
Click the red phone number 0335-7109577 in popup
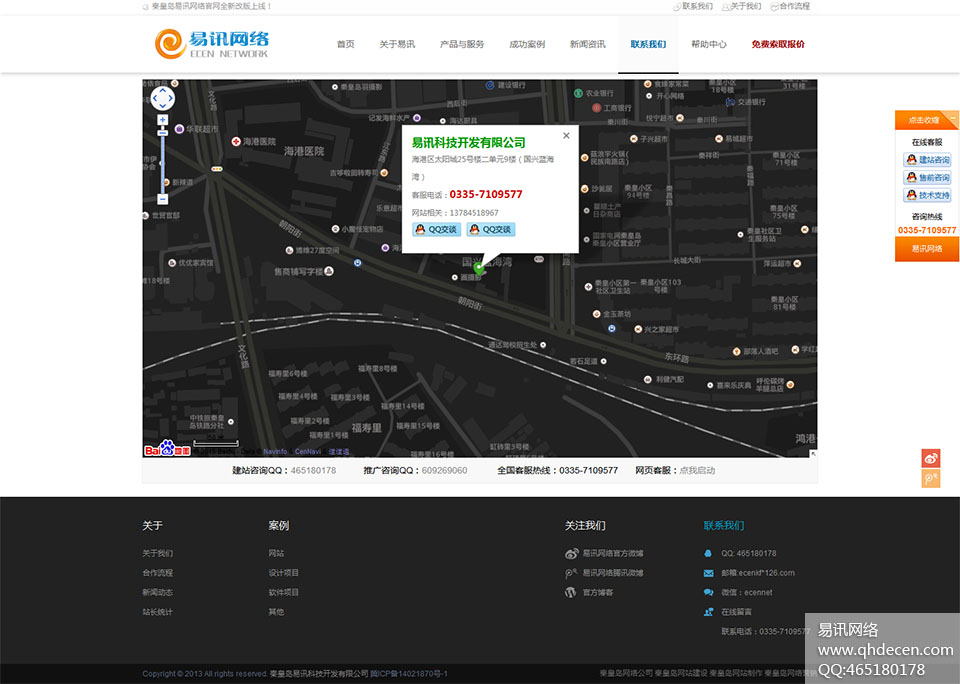(486, 194)
